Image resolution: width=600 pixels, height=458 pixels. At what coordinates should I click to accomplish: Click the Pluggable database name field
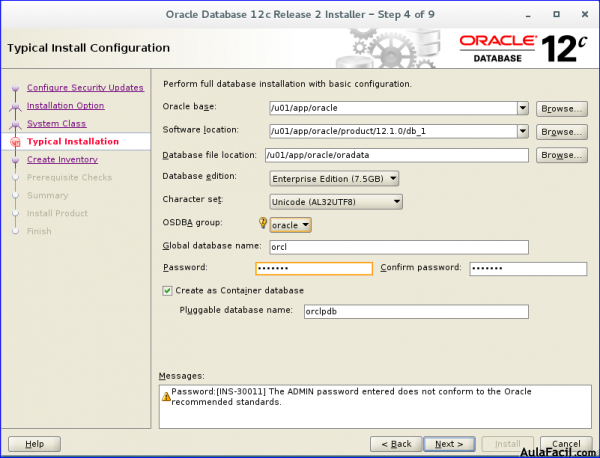click(x=416, y=311)
